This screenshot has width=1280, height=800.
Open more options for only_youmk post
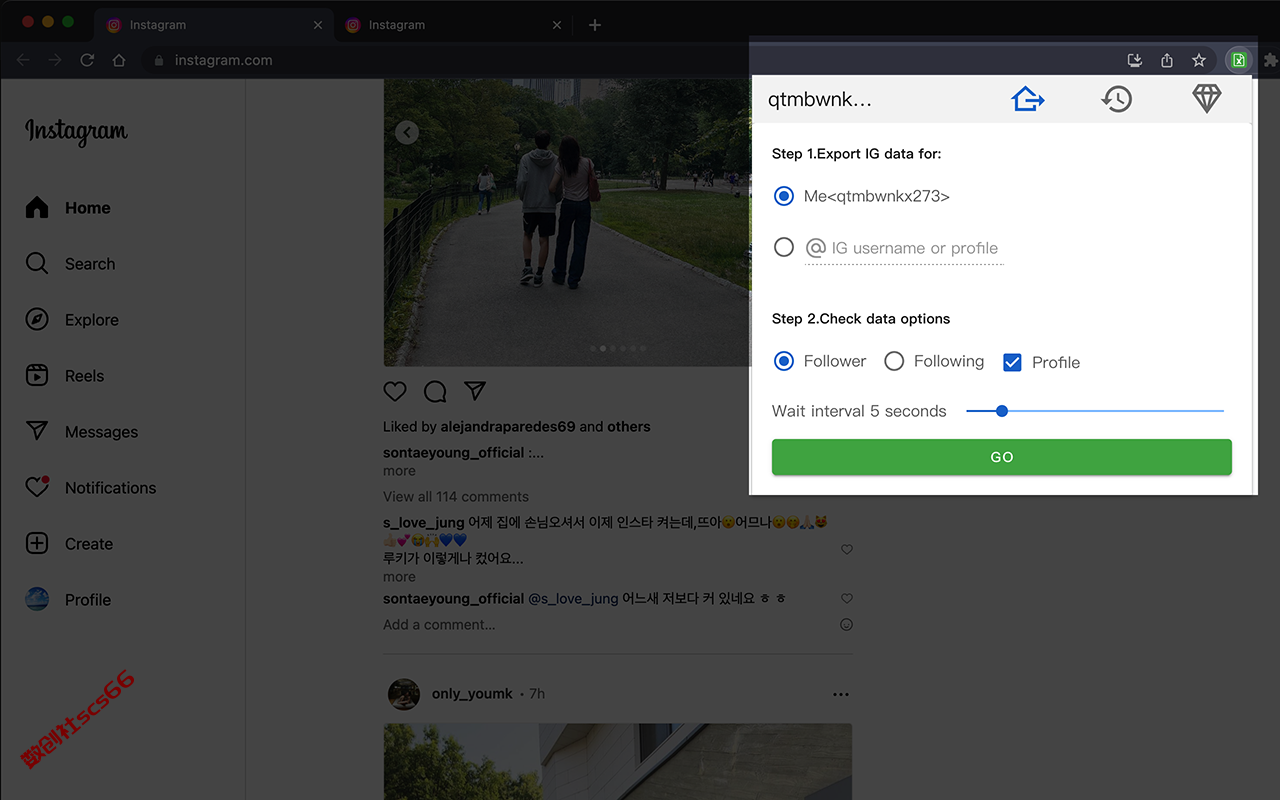pyautogui.click(x=841, y=694)
